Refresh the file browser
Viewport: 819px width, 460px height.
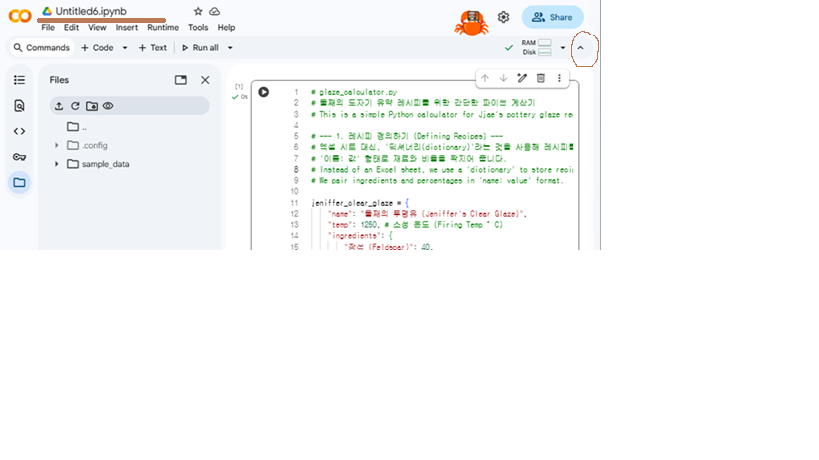[x=75, y=106]
